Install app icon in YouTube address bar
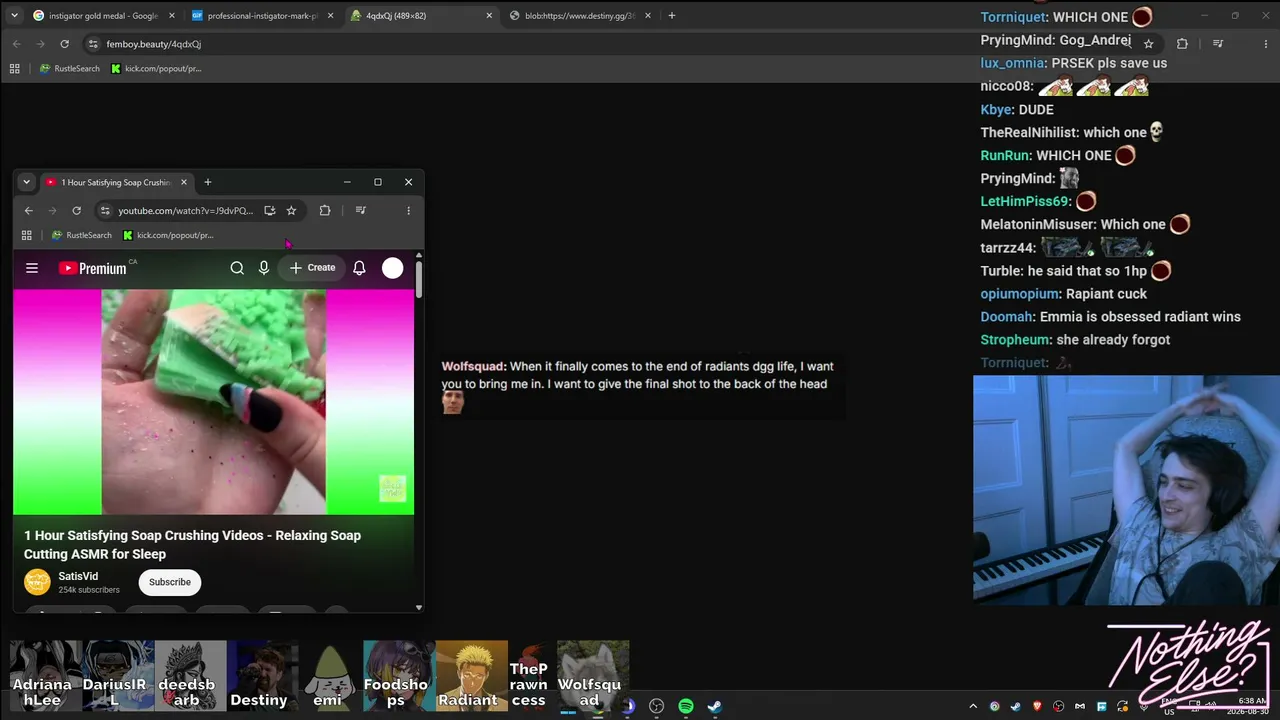 click(x=269, y=210)
